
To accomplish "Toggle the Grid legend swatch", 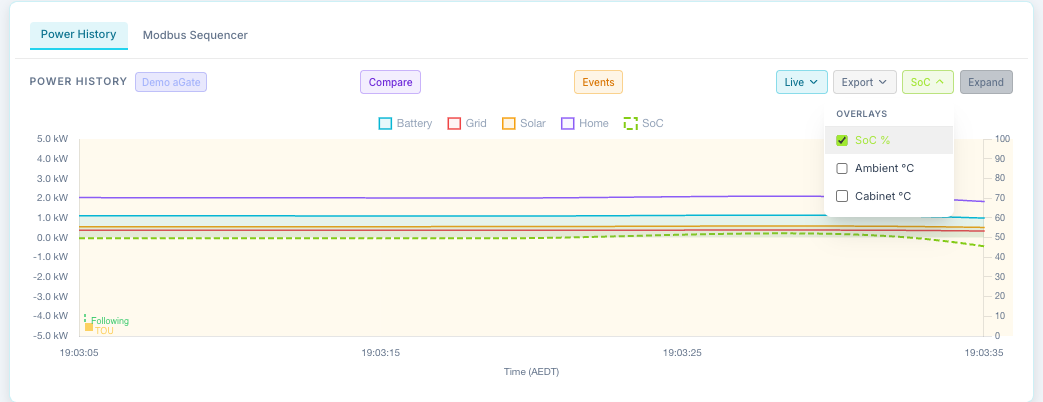I will [x=454, y=123].
